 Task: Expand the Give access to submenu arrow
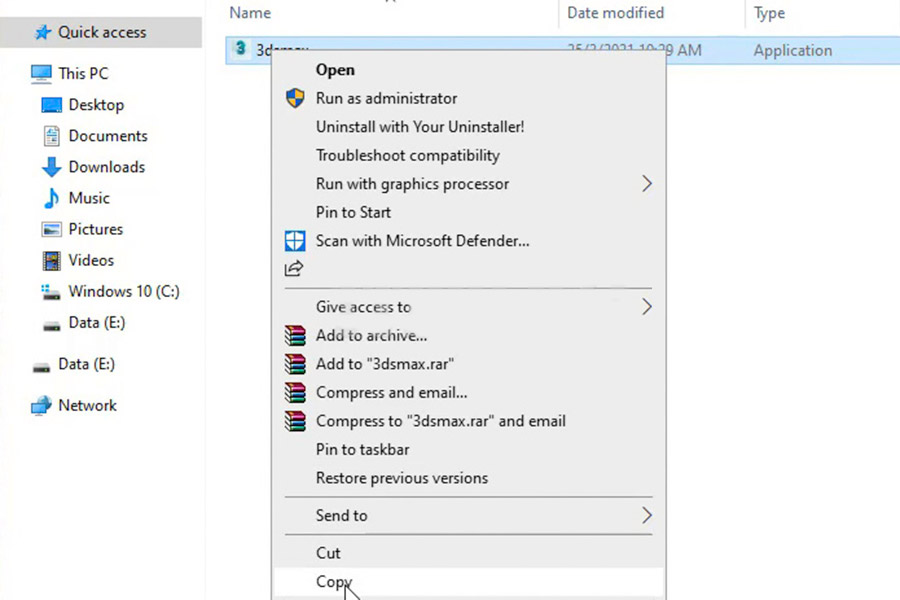click(x=647, y=307)
